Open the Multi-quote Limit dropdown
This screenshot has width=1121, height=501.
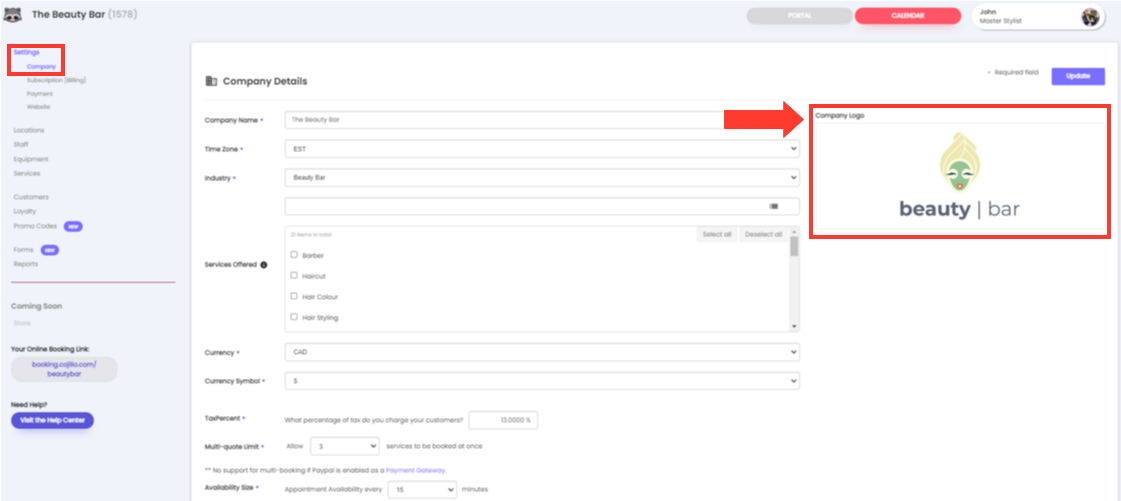(x=345, y=446)
